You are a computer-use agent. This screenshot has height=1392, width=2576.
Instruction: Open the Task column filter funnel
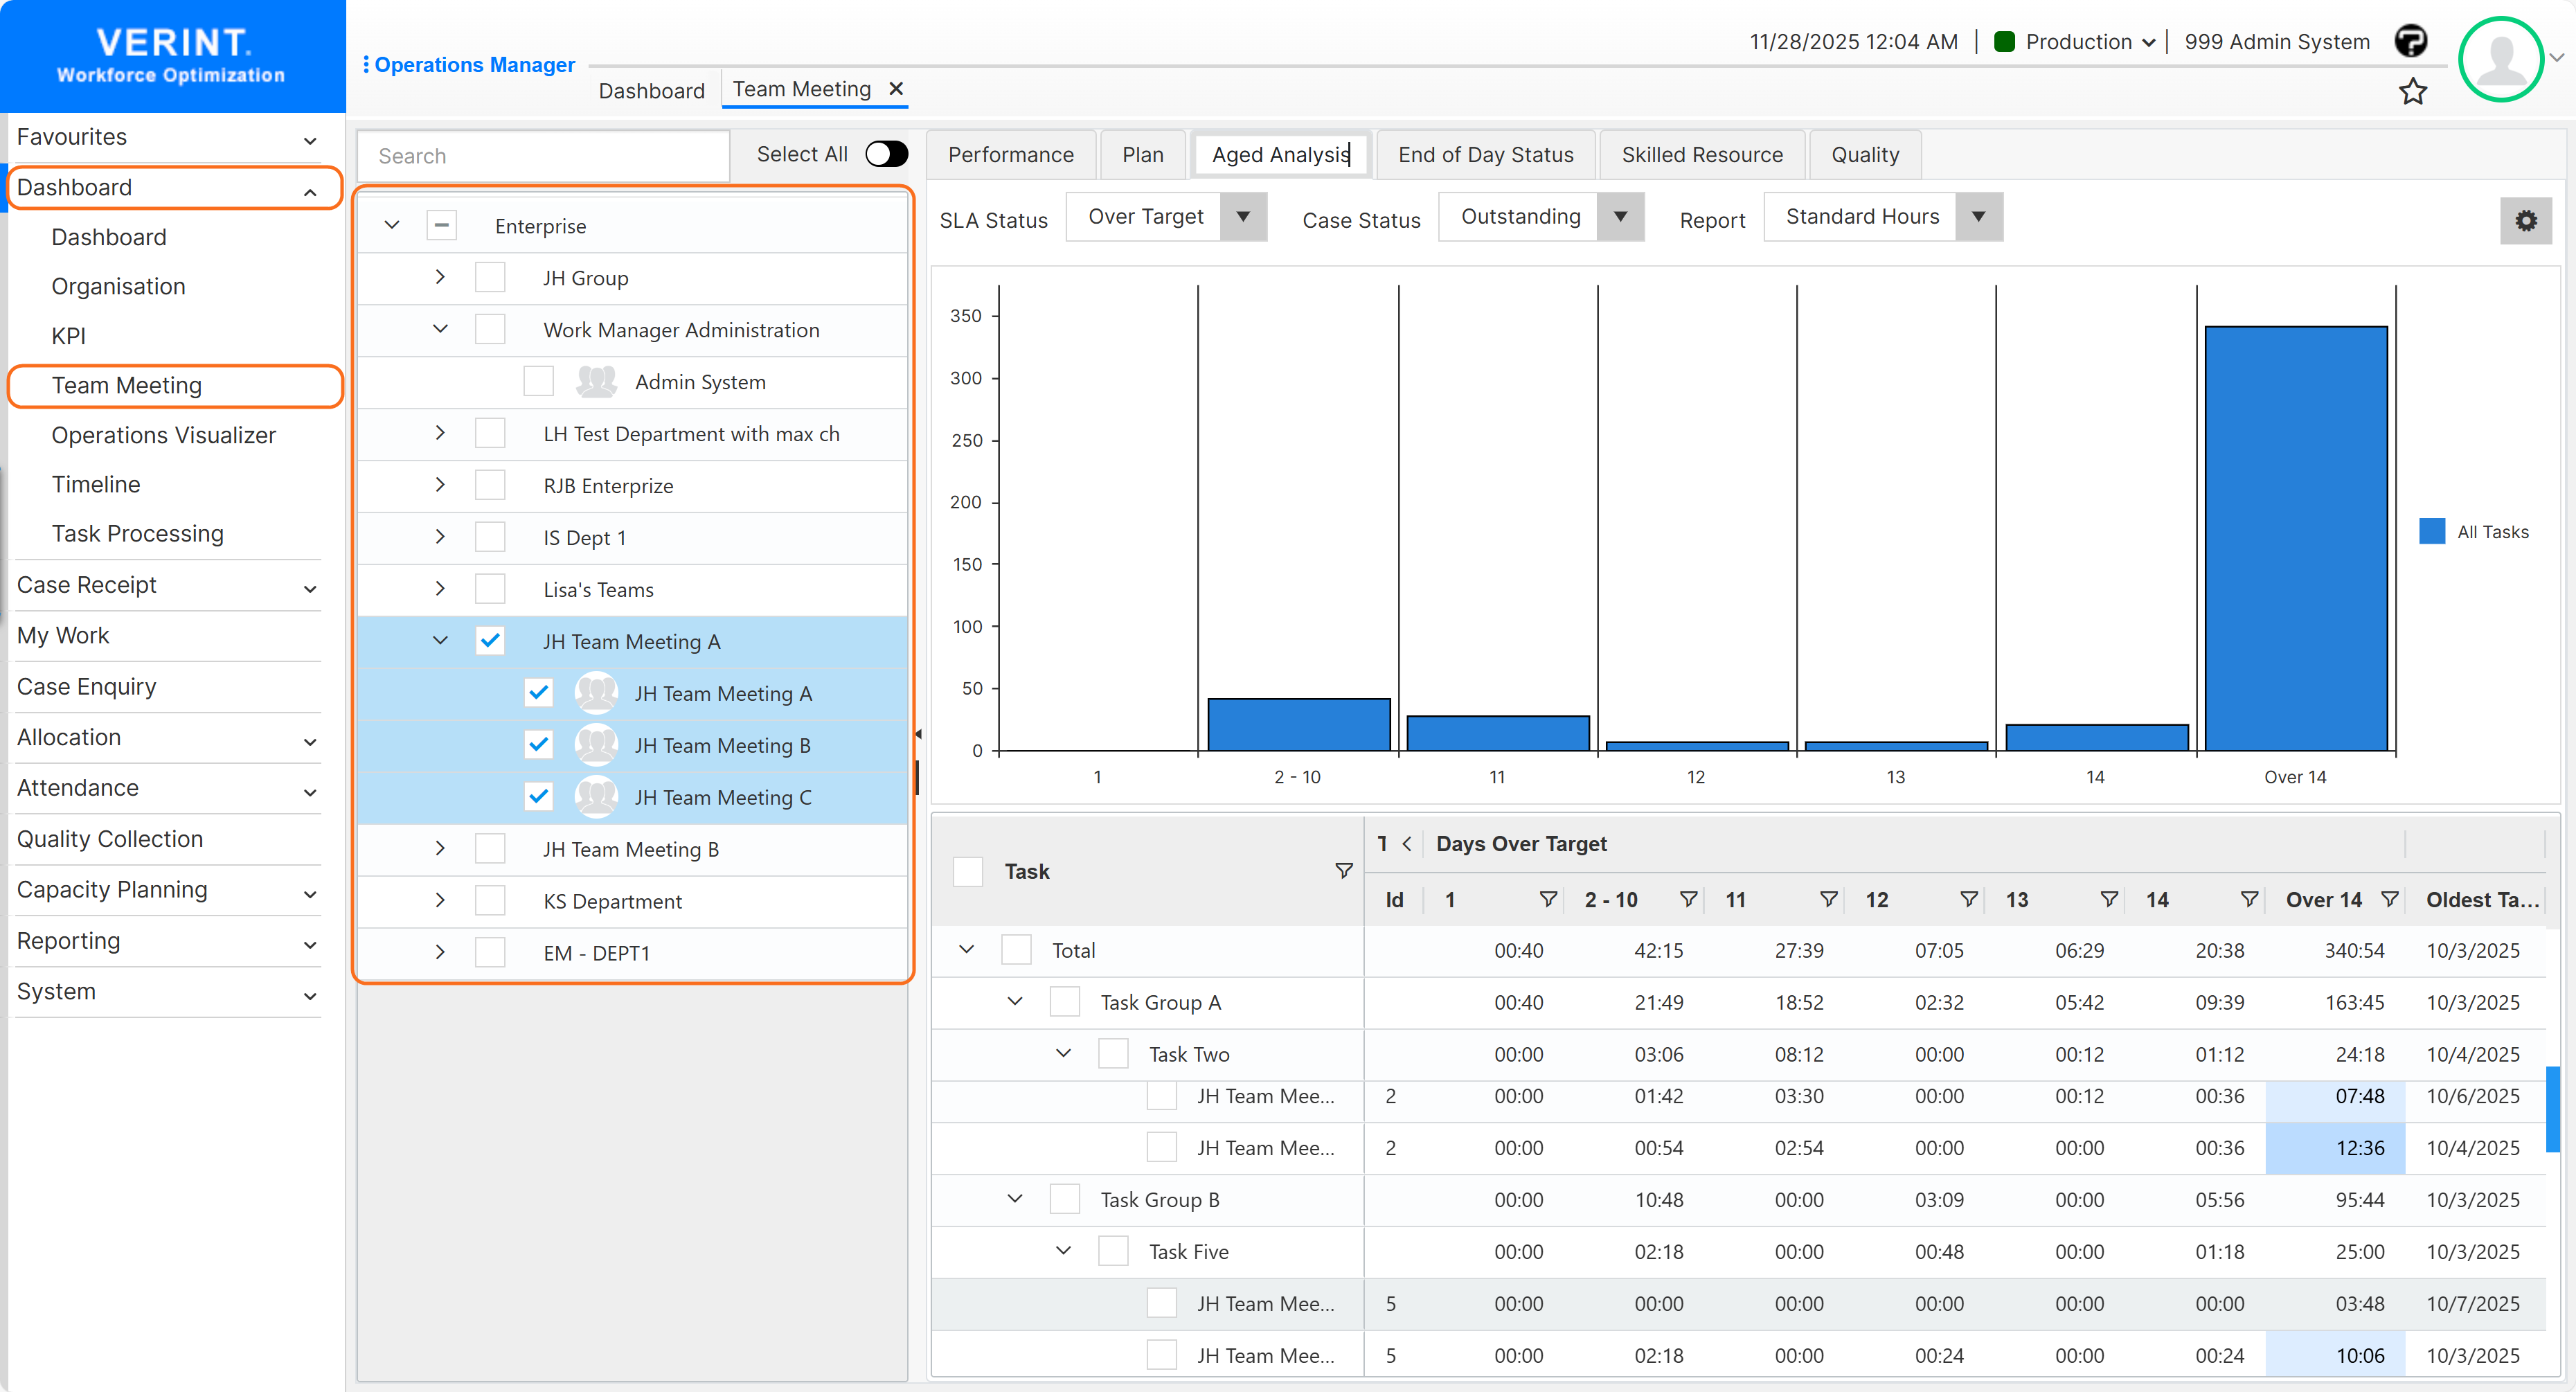[1344, 871]
